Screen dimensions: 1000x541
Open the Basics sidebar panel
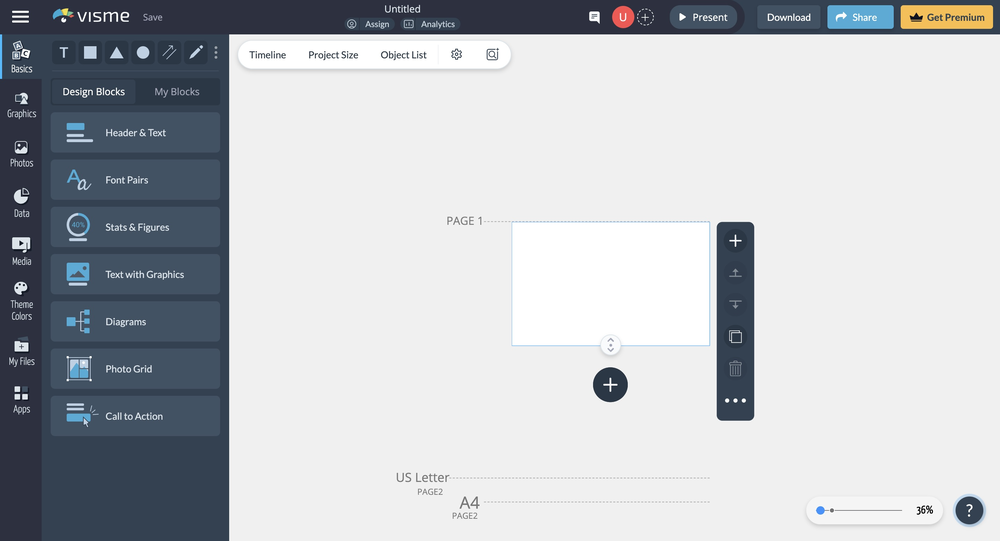tap(21, 57)
